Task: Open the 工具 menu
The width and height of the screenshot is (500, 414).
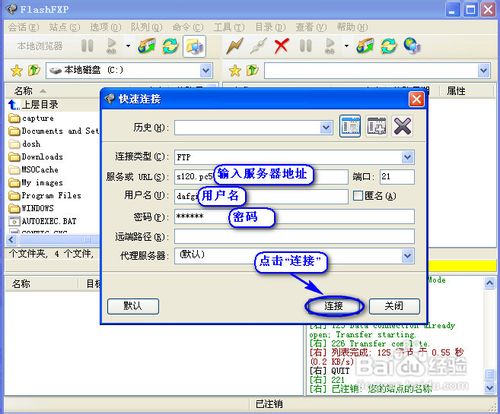Action: [x=229, y=27]
